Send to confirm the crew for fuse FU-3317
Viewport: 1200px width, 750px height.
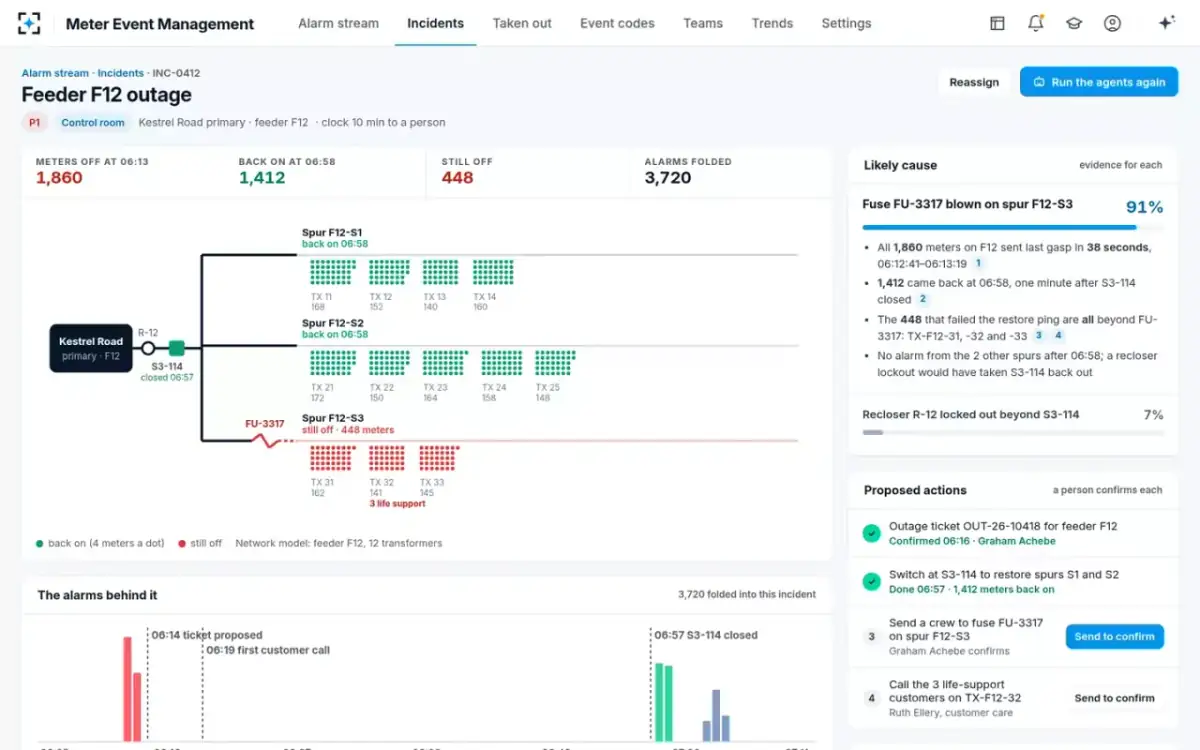(1114, 636)
